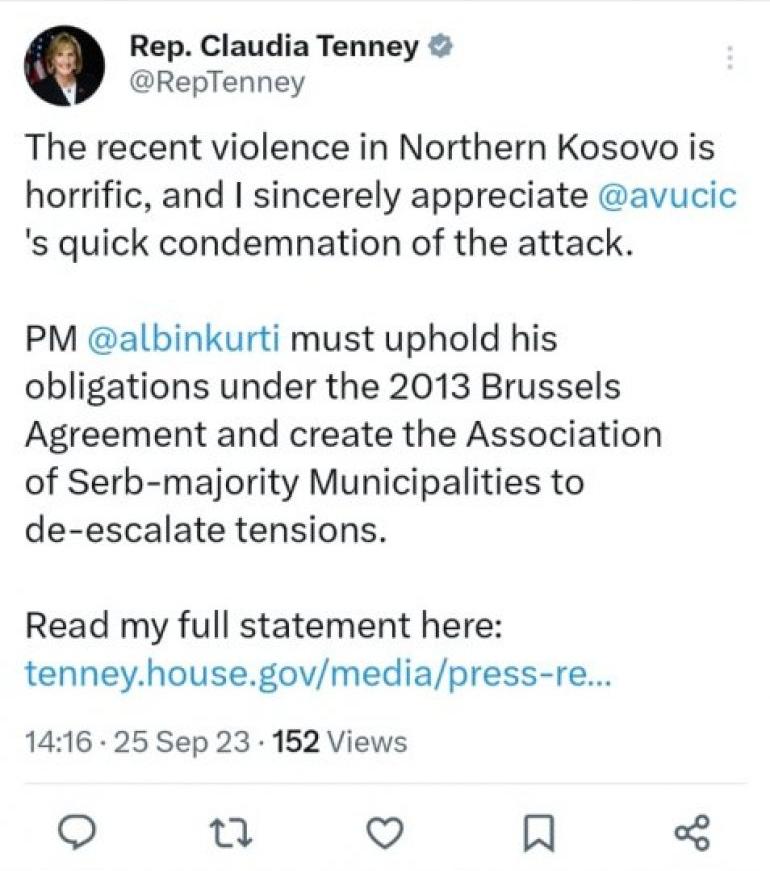Open the share icon options
Viewport: 770px width, 871px height.
[692, 832]
